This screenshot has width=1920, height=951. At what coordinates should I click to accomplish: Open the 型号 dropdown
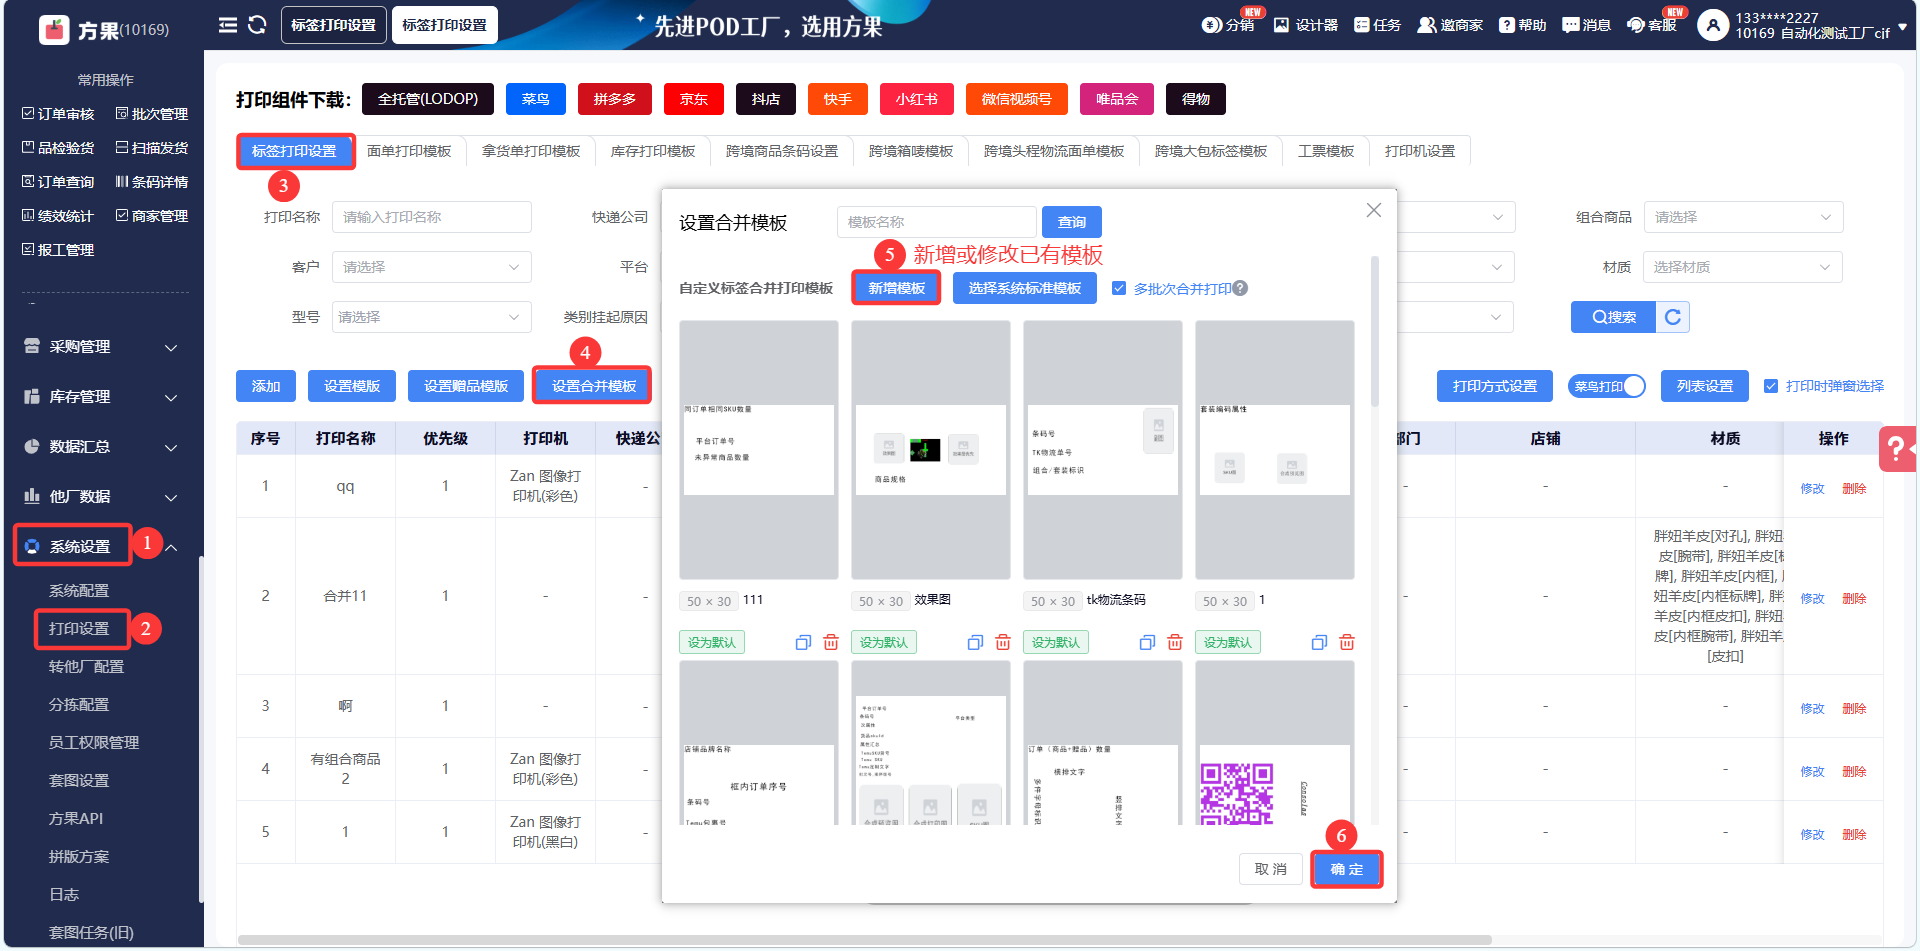(431, 317)
